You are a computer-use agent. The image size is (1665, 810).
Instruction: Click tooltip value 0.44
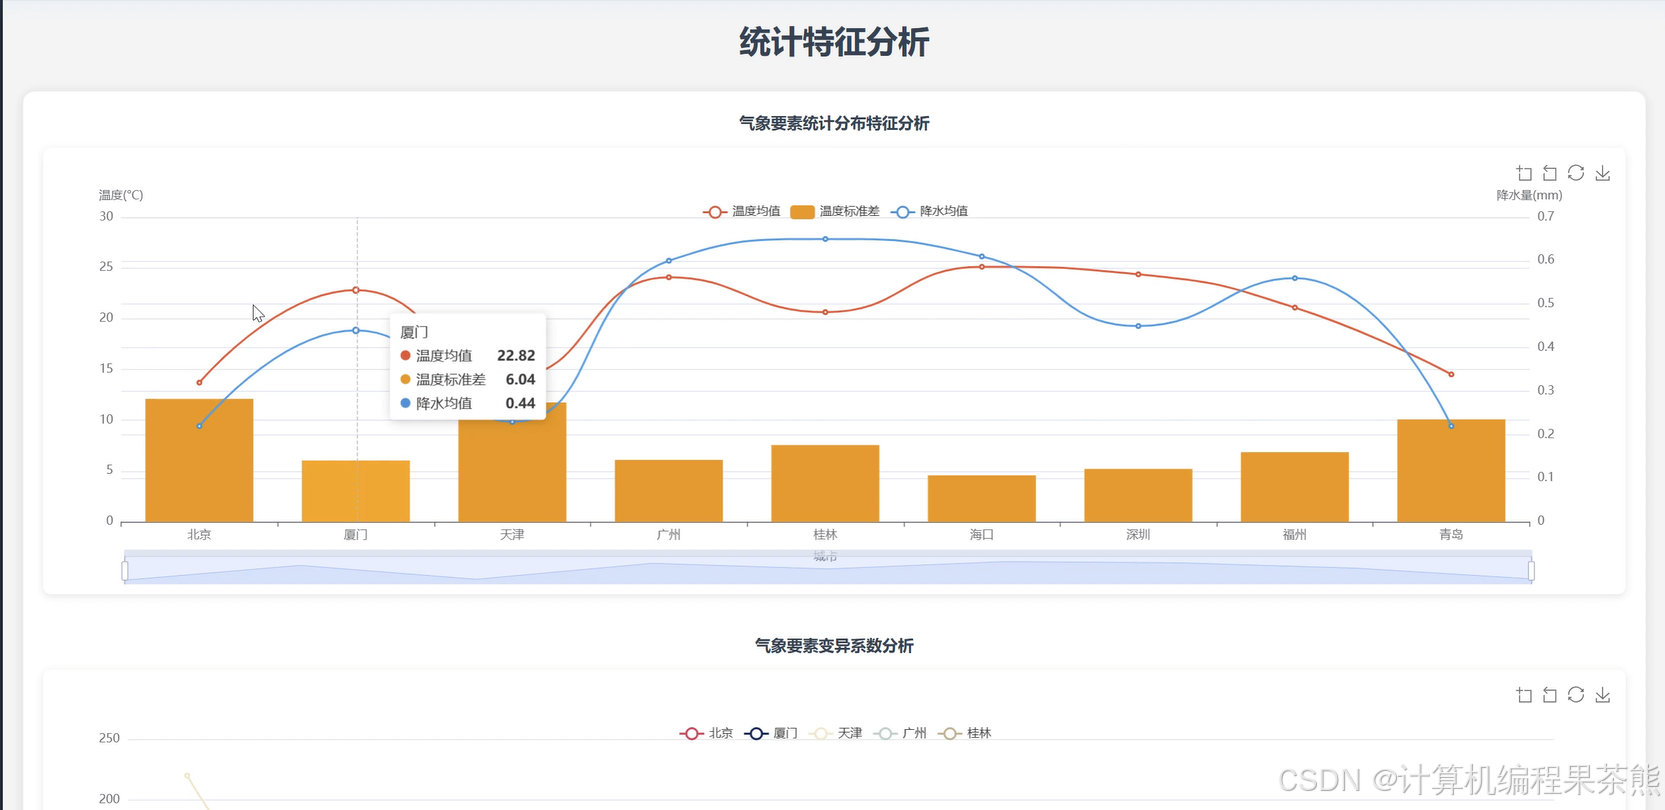(x=520, y=403)
